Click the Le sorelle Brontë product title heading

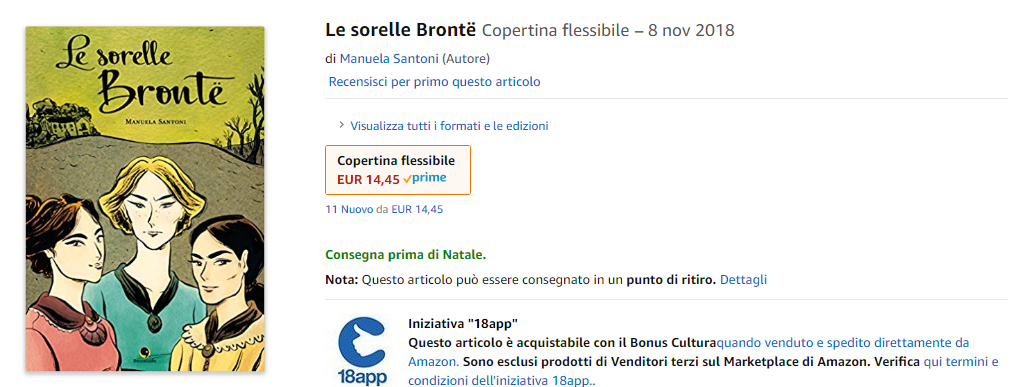[x=402, y=30]
